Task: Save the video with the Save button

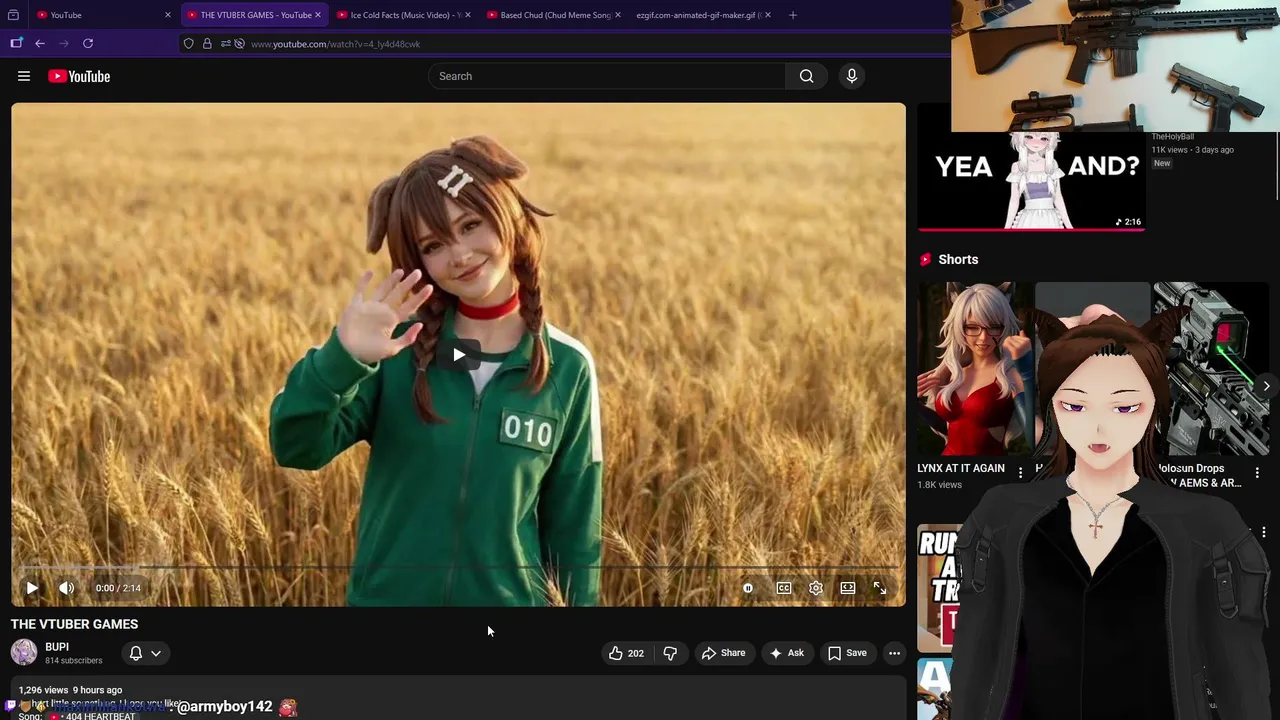Action: click(847, 653)
